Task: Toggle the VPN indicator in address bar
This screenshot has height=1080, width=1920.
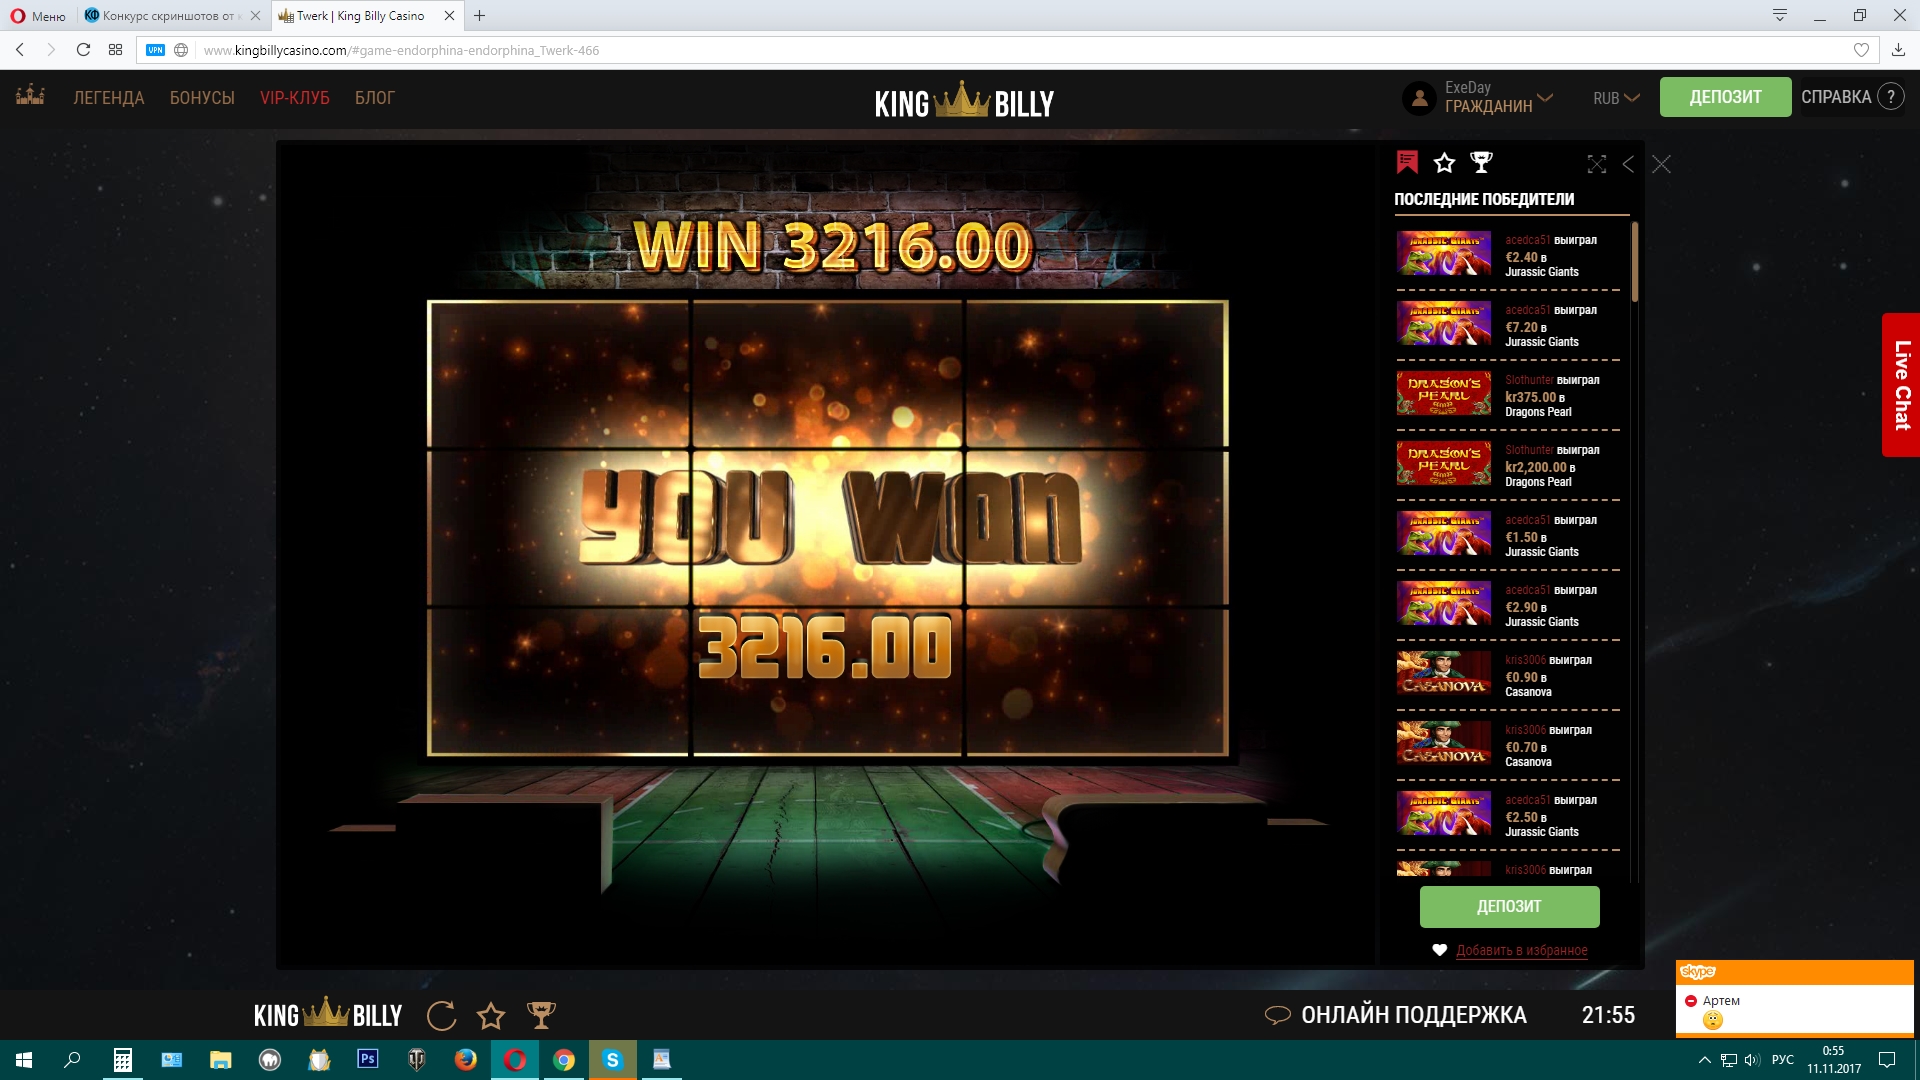Action: [155, 50]
